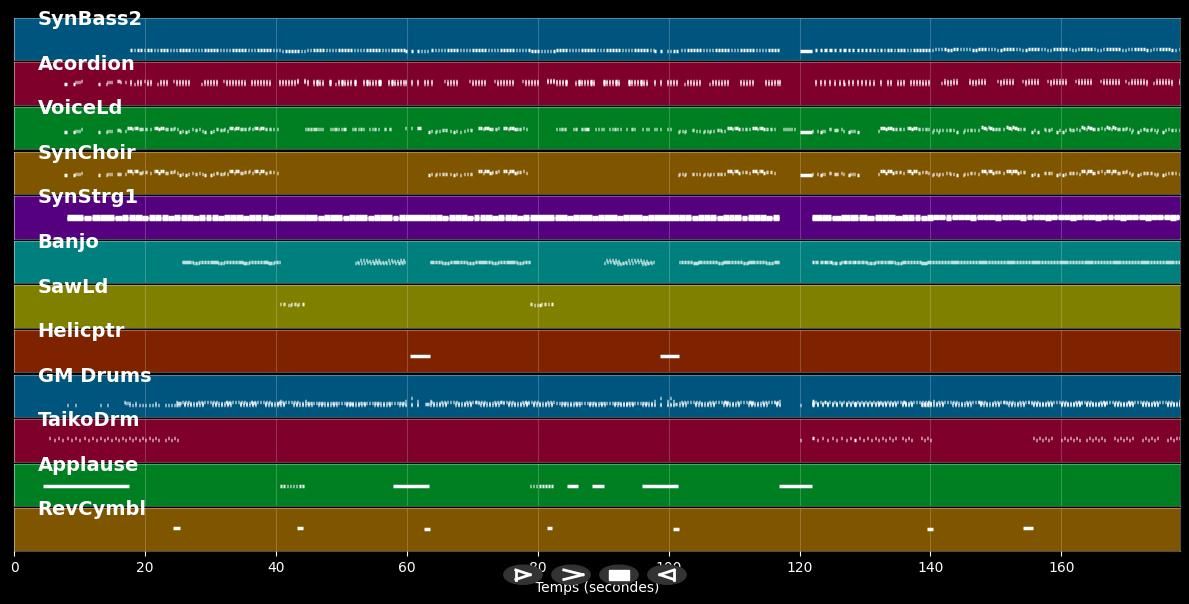This screenshot has height=604, width=1189.
Task: Choose the SynChoir track label
Action: pyautogui.click(x=86, y=153)
